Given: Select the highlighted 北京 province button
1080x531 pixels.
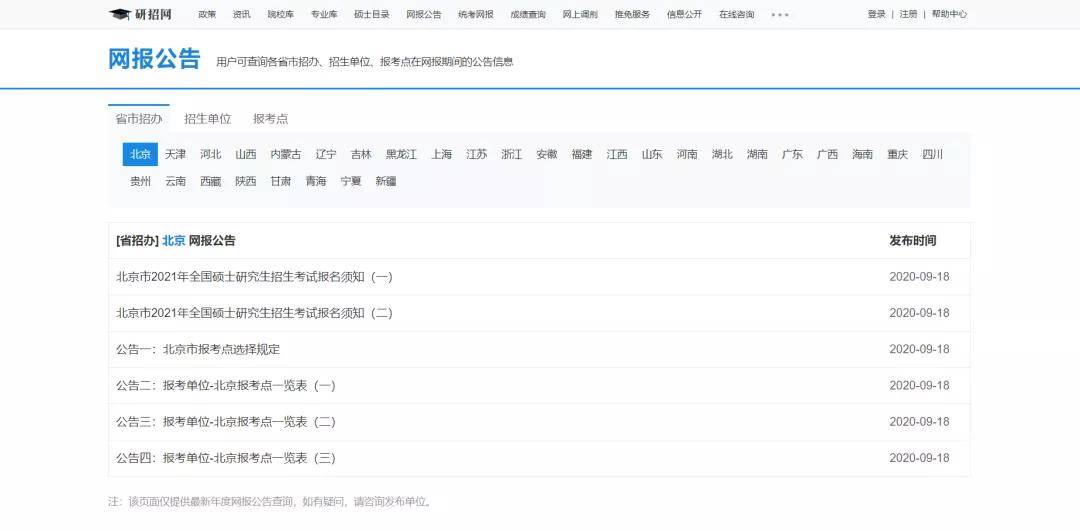Looking at the screenshot, I should coord(141,154).
